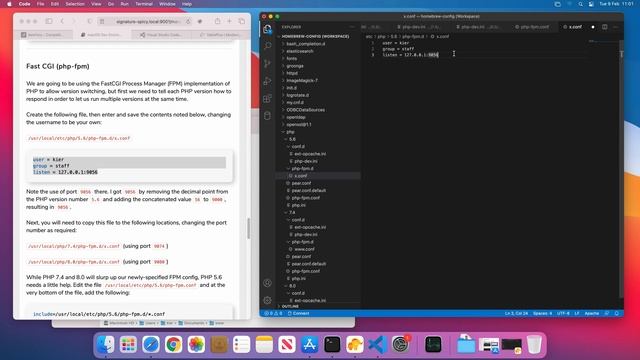This screenshot has height=360, width=640.
Task: Collapse the php folder in Explorer
Action: [290, 132]
